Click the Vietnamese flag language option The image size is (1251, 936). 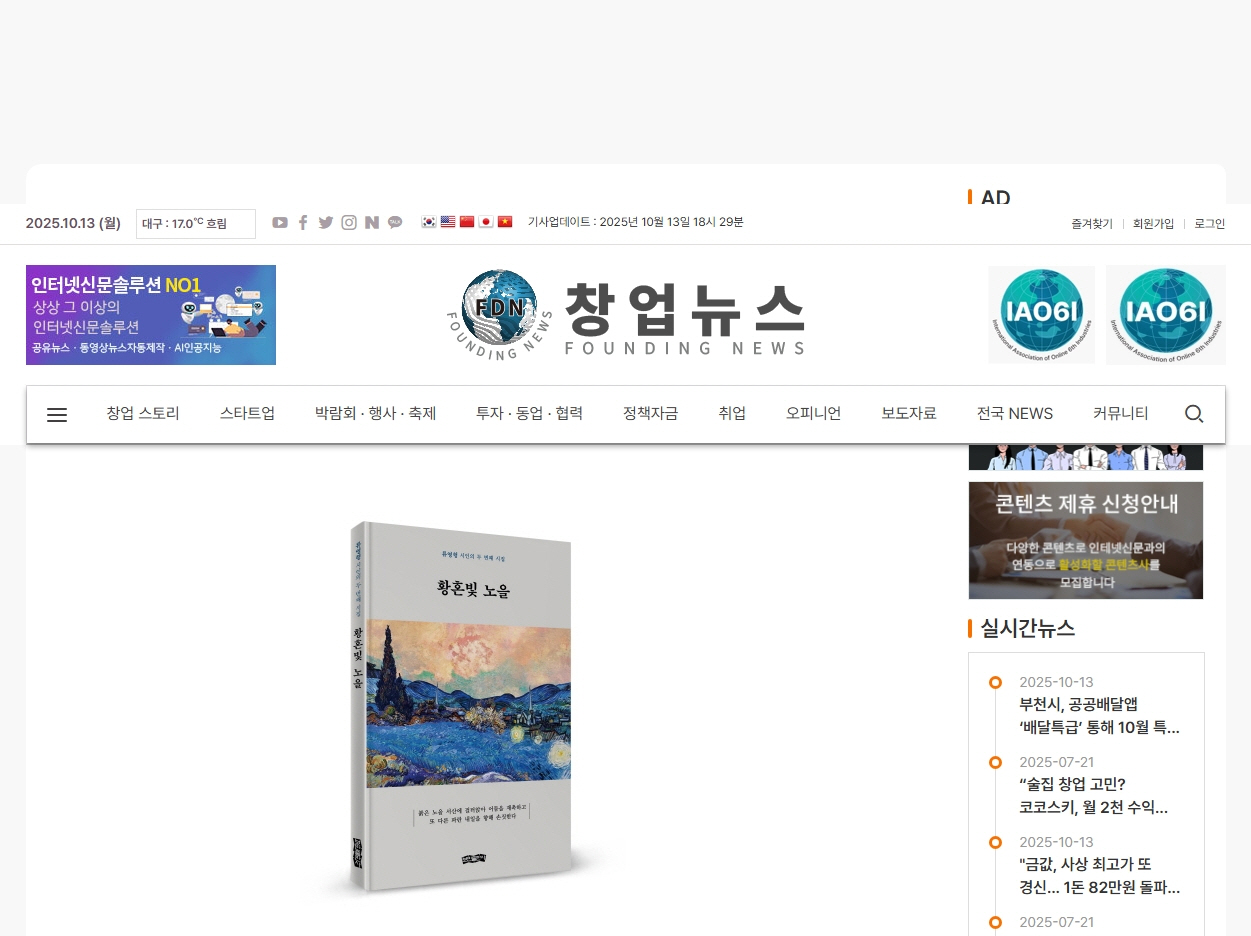coord(505,222)
